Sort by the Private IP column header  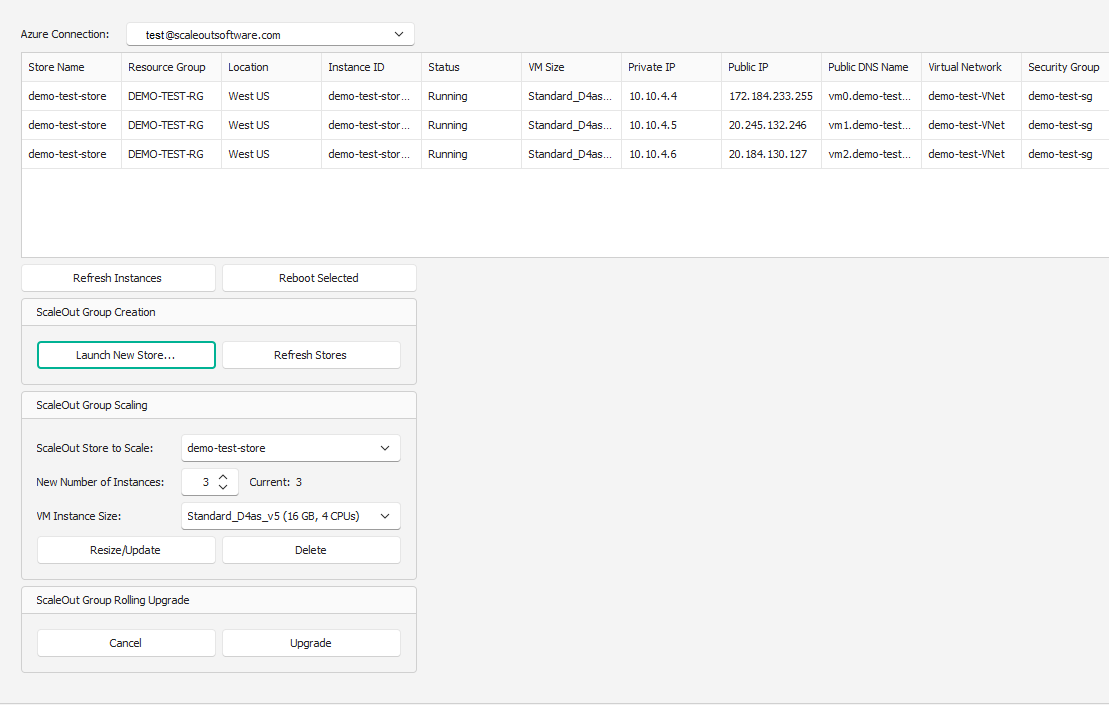pos(671,67)
